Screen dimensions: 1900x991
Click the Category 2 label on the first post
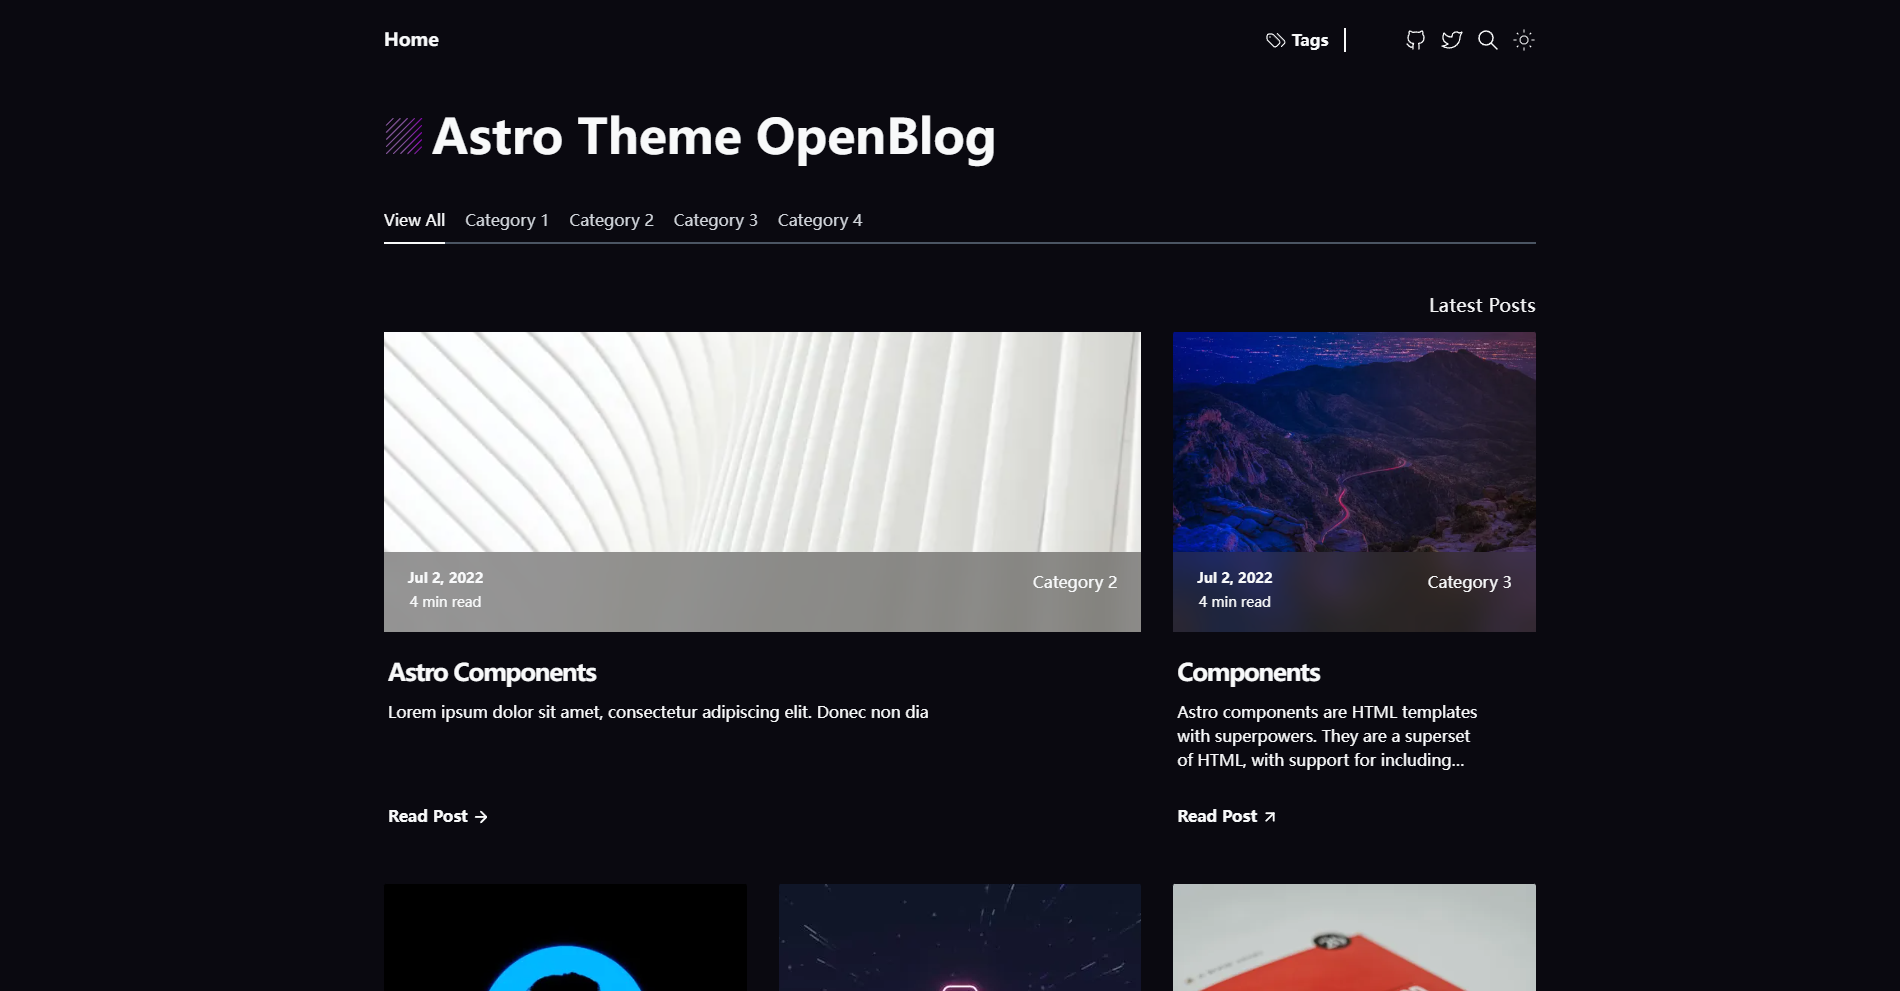(1075, 582)
